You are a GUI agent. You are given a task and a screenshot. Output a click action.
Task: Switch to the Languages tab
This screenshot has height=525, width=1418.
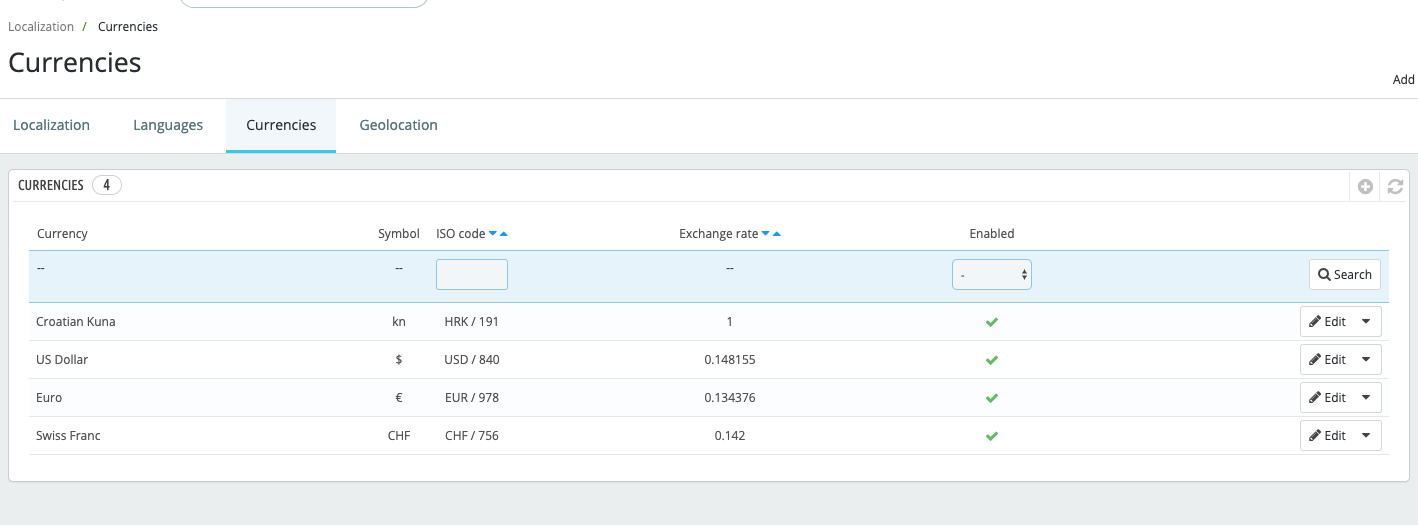[x=168, y=125]
